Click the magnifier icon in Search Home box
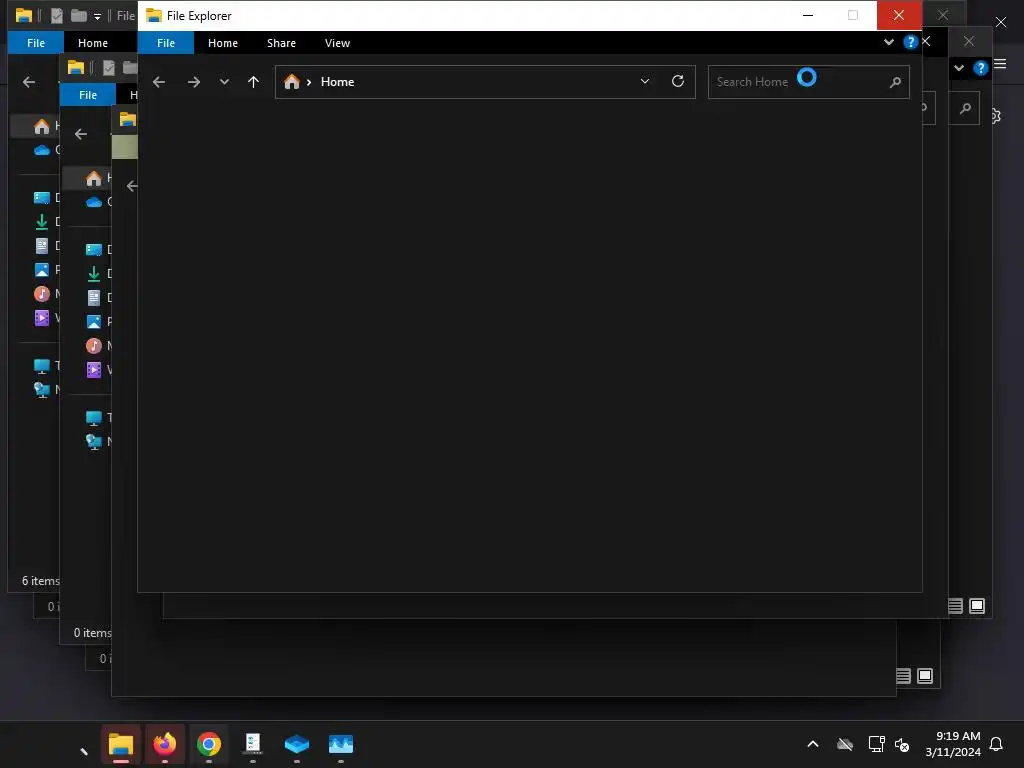This screenshot has width=1024, height=768. [x=895, y=82]
